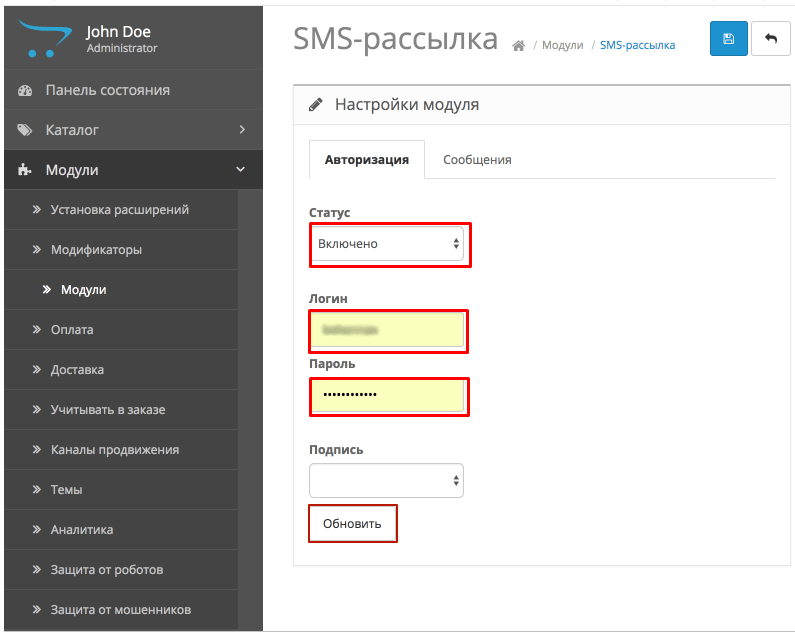The image size is (795, 636).
Task: Click the Модули puzzle-piece icon
Action: (24, 170)
